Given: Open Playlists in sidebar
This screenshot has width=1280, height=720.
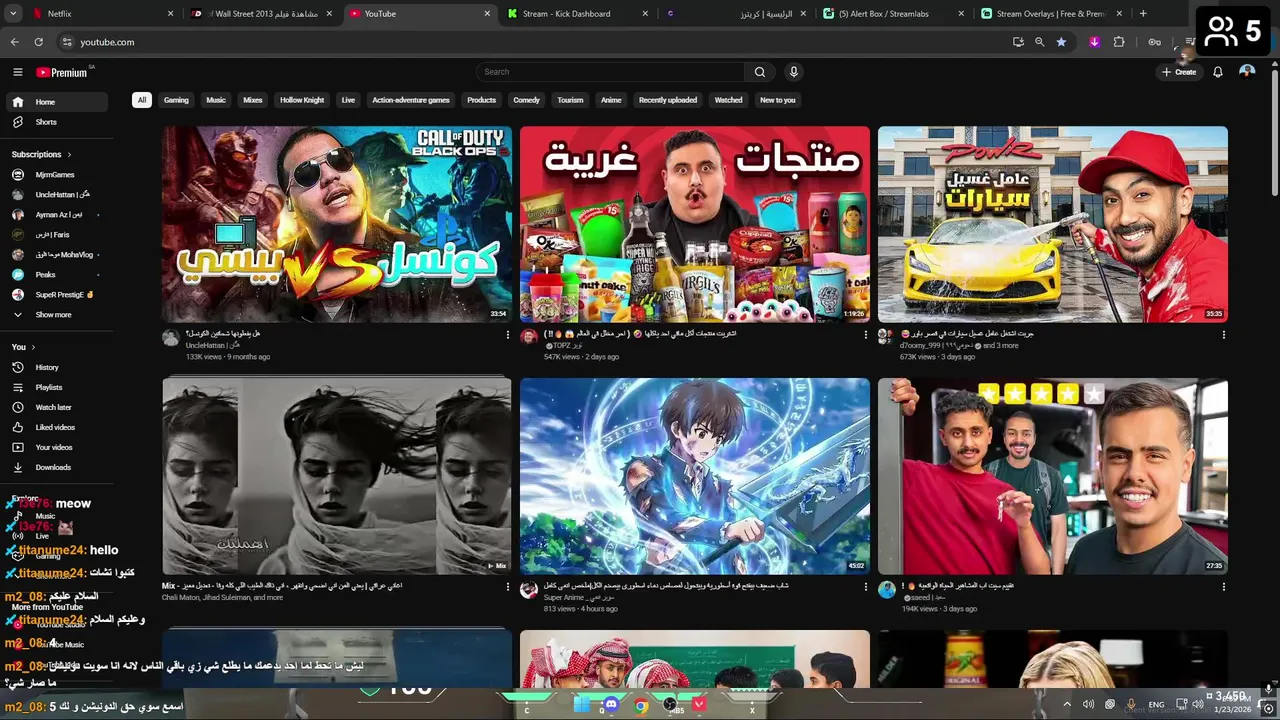Looking at the screenshot, I should (56, 387).
